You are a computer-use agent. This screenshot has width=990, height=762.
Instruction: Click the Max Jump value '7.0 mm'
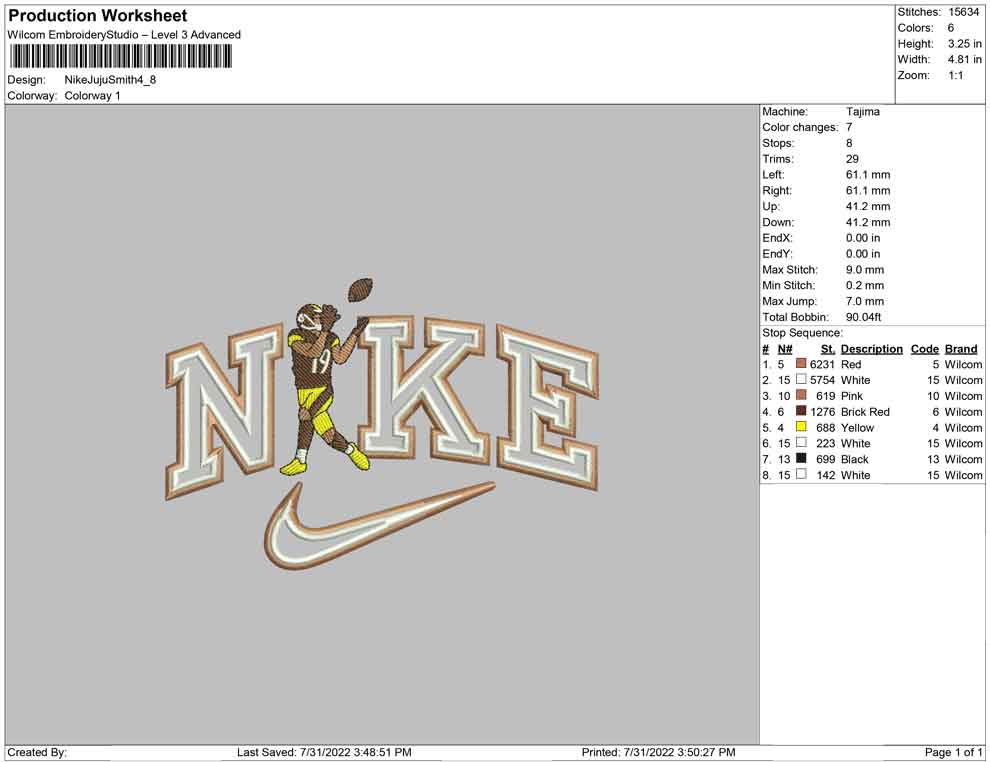click(865, 301)
